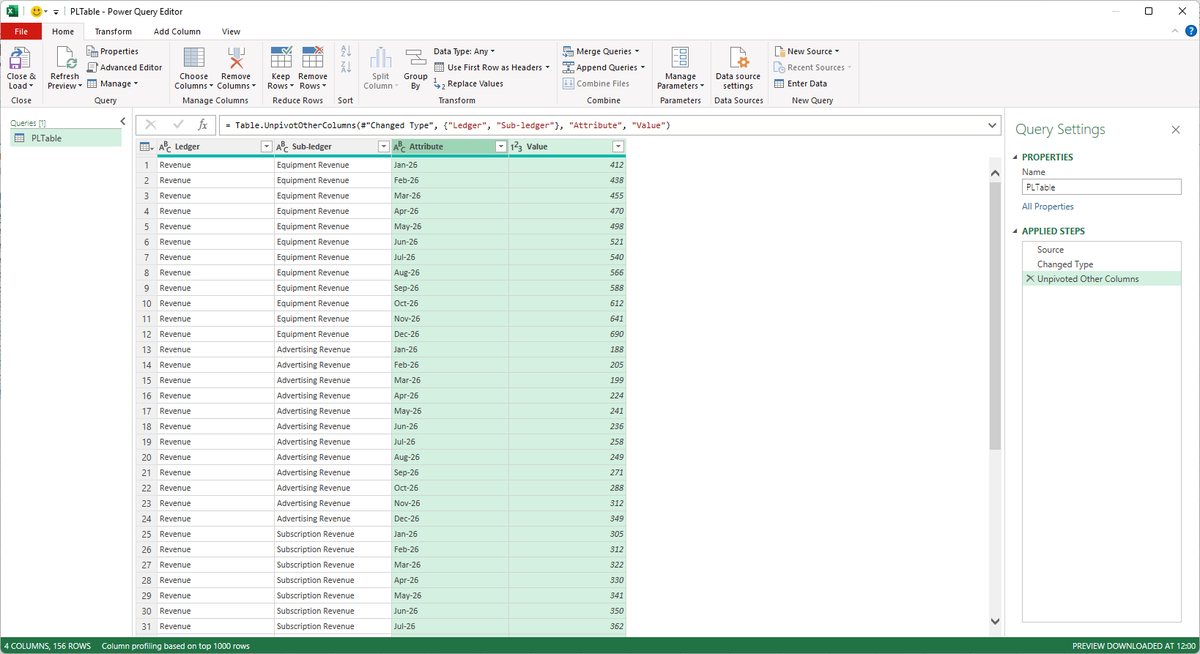Open the File menu
Screen dimensions: 1200x654
[x=21, y=31]
